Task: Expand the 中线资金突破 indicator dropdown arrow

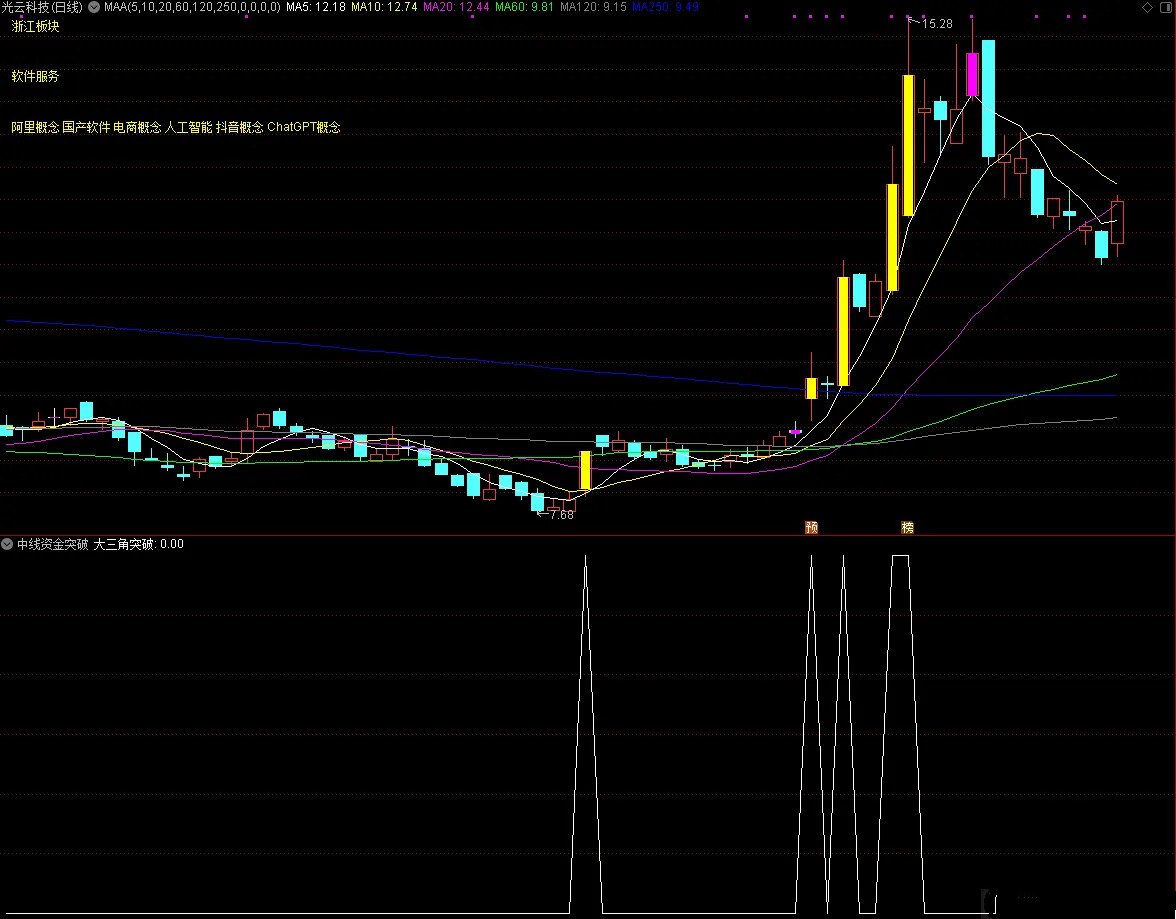Action: (7, 544)
